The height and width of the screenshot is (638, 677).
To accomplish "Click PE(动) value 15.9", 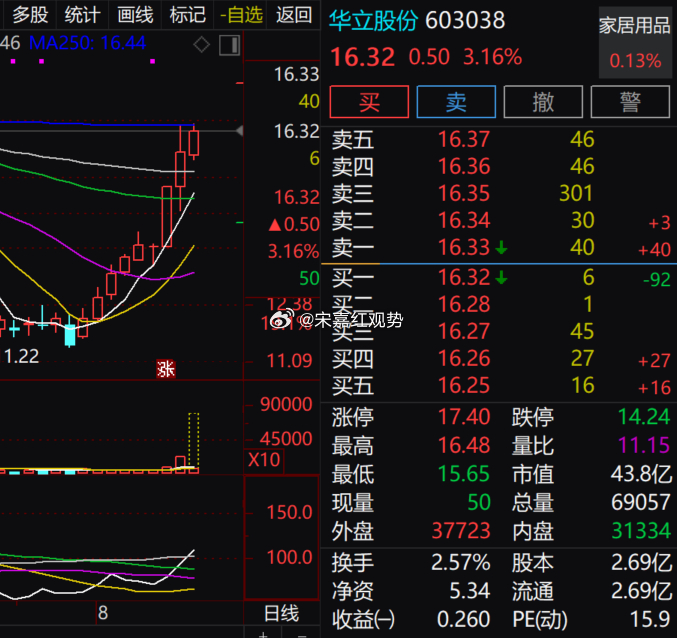I will coord(650,620).
